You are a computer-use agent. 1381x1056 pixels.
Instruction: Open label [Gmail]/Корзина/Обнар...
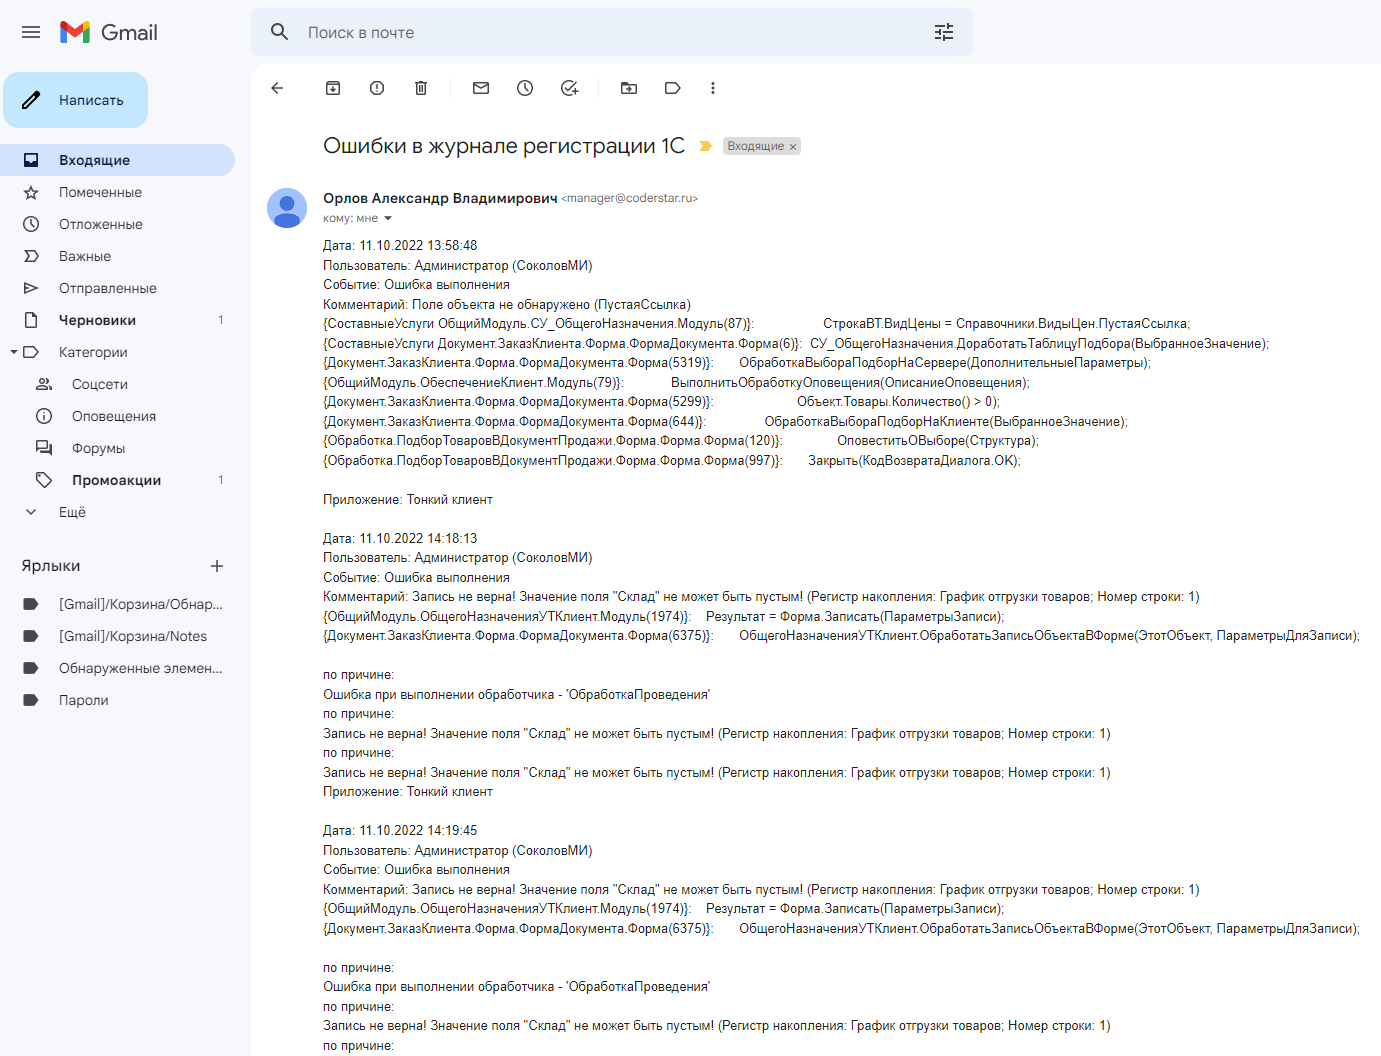[117, 604]
